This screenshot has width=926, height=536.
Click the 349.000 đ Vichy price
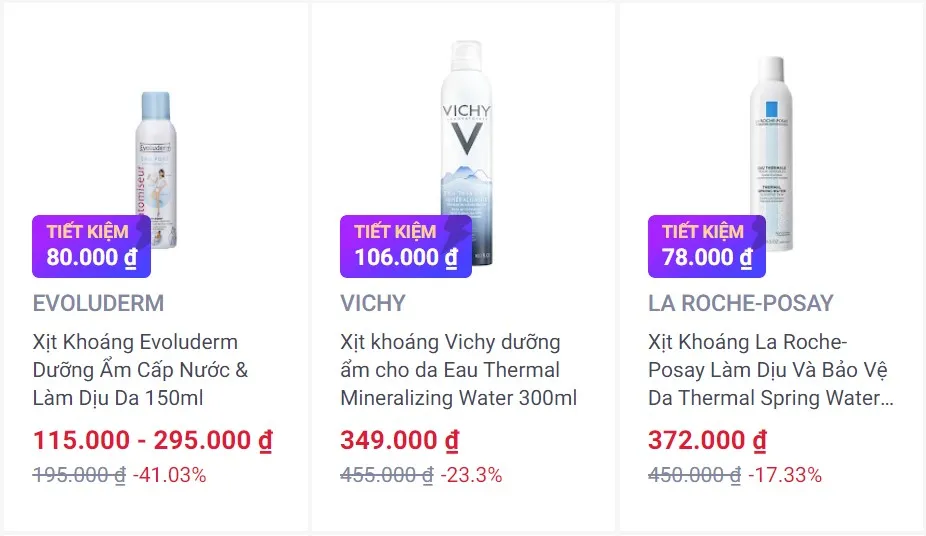[x=399, y=440]
